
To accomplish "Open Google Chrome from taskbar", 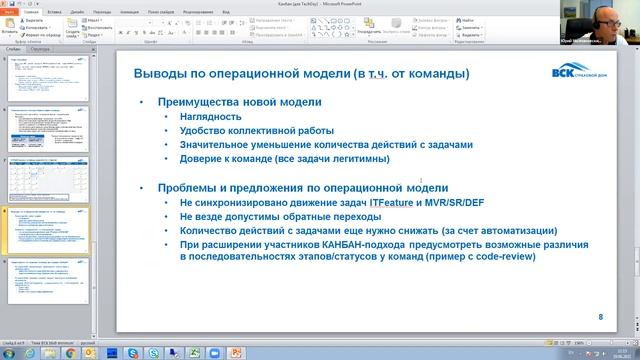I will pyautogui.click(x=70, y=353).
